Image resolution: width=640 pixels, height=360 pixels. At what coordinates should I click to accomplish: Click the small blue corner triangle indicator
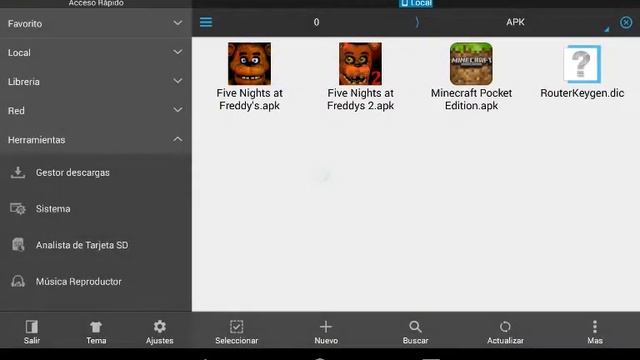pyautogui.click(x=607, y=29)
